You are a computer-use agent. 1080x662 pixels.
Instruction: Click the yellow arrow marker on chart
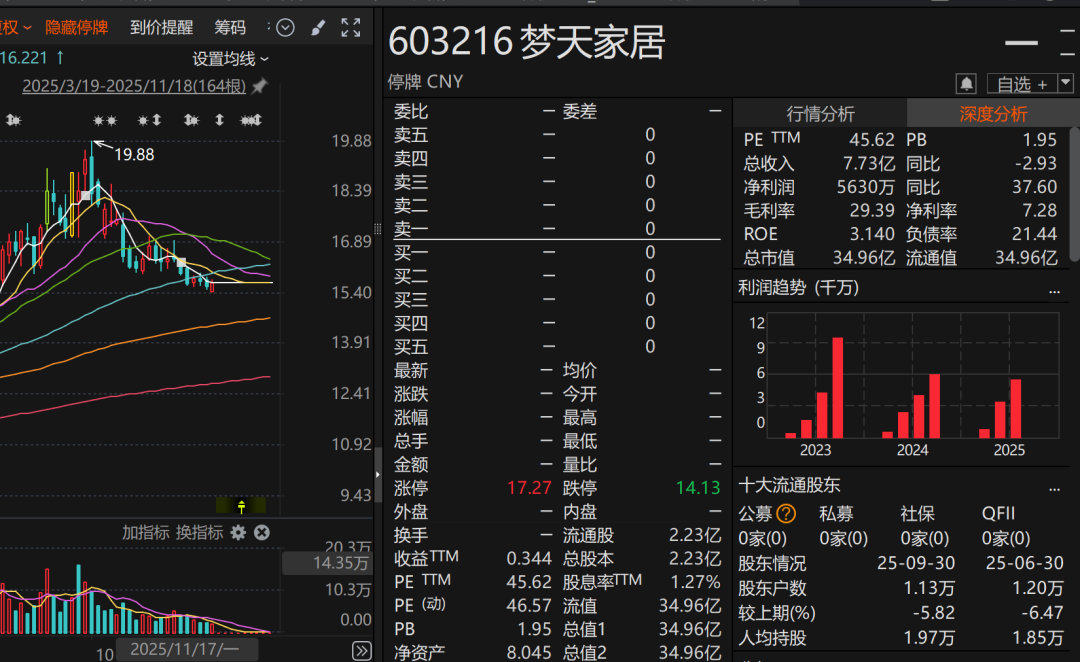(241, 507)
